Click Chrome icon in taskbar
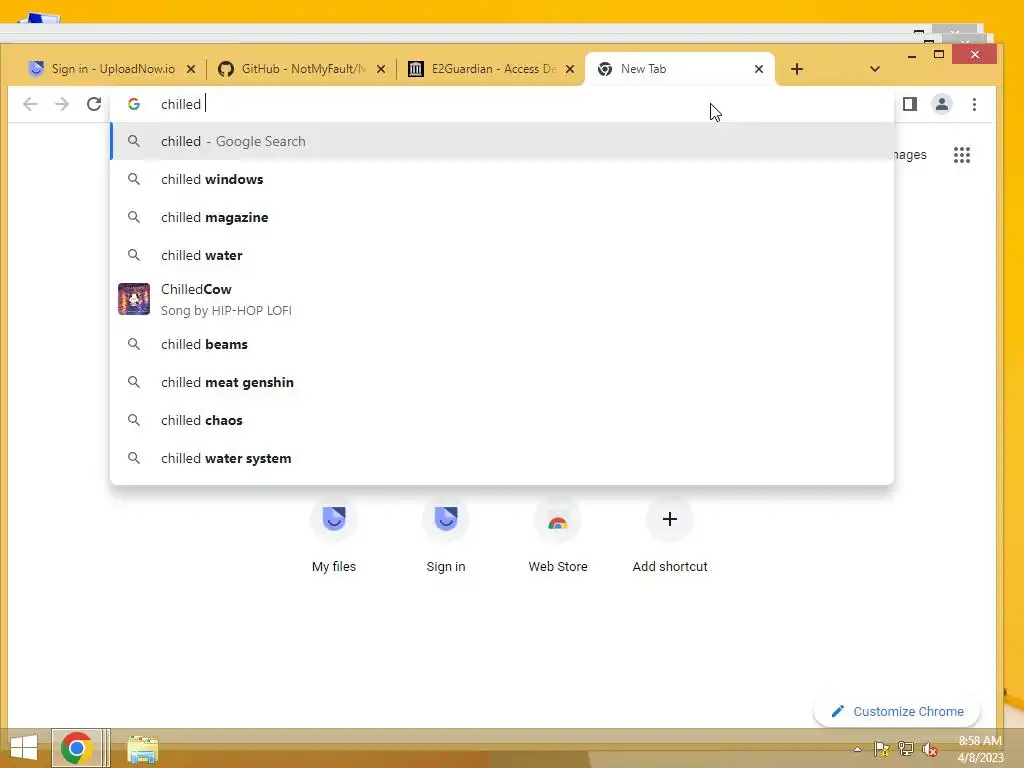Screen dimensions: 1024x768 click(x=77, y=748)
